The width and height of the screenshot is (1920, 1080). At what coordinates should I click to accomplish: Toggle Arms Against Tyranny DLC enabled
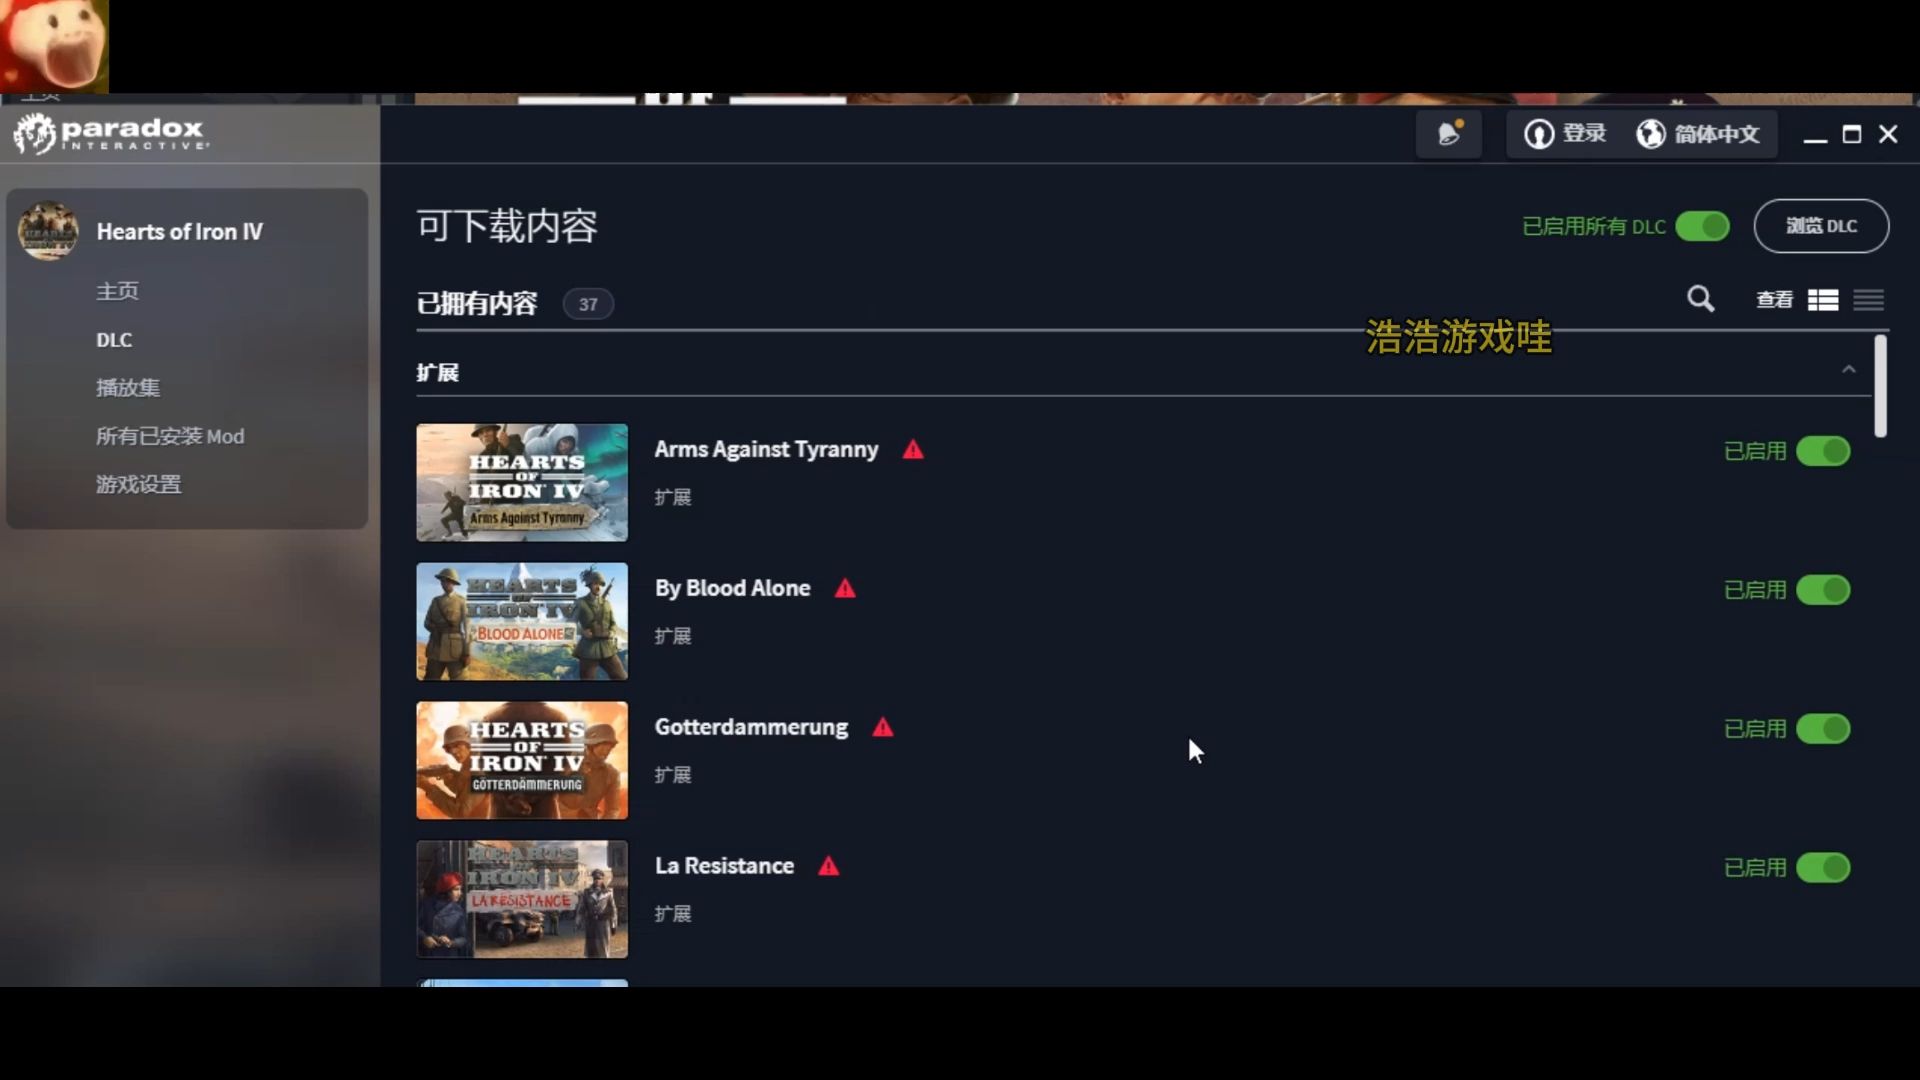[x=1824, y=451]
